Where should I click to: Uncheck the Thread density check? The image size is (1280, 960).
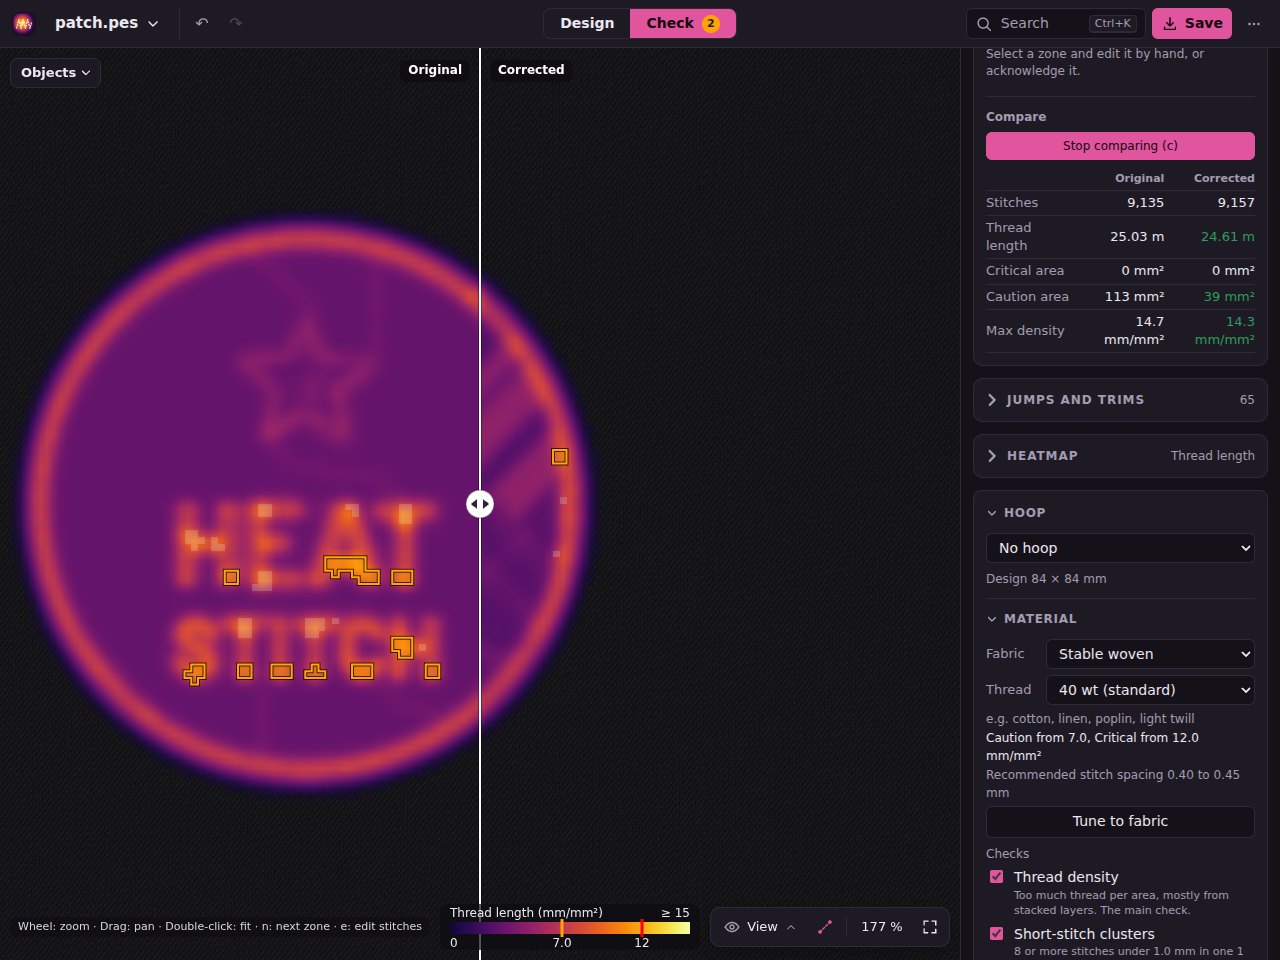996,877
